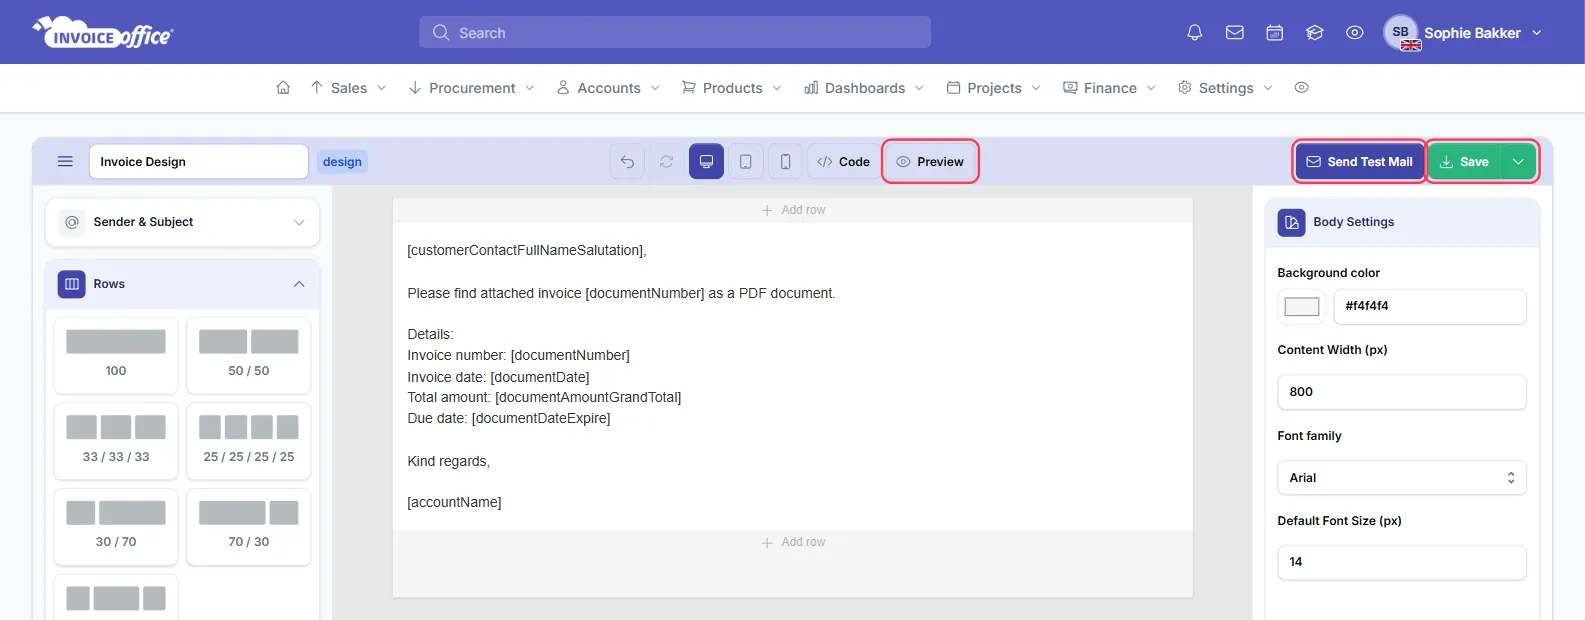The image size is (1585, 620).
Task: Open the Code view
Action: click(843, 161)
